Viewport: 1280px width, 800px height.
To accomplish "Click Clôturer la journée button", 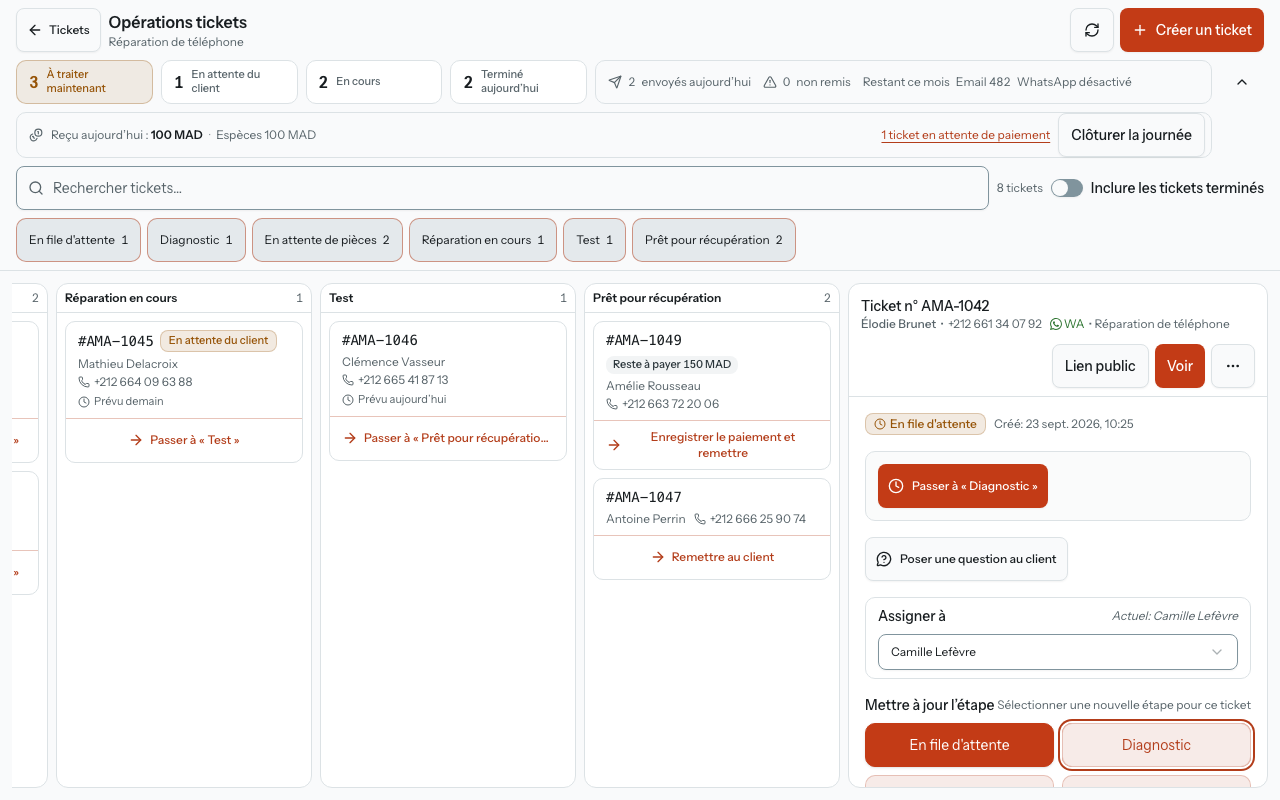I will pos(1131,135).
